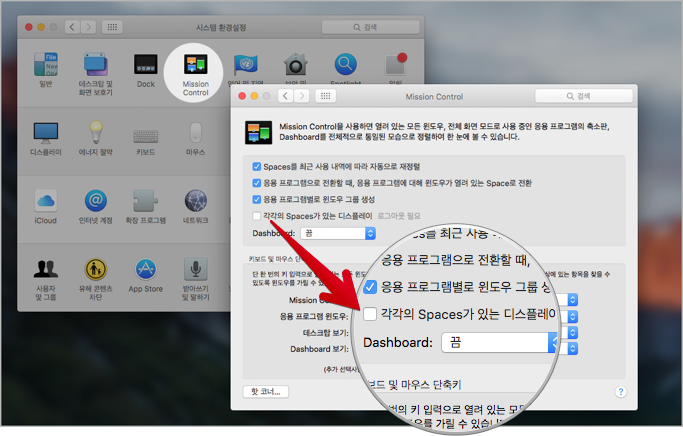The height and width of the screenshot is (436, 683).
Task: Open the highlighted Mission Control icon in 시스템 환경설정
Action: pyautogui.click(x=196, y=65)
